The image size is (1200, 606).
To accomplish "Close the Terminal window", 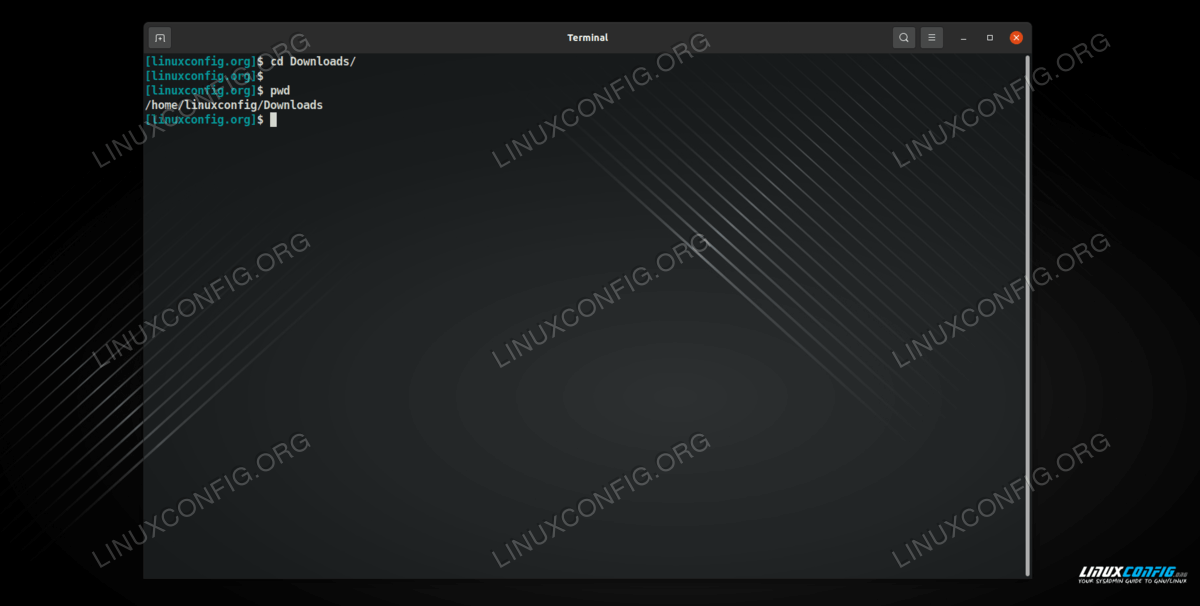I will (x=1016, y=38).
